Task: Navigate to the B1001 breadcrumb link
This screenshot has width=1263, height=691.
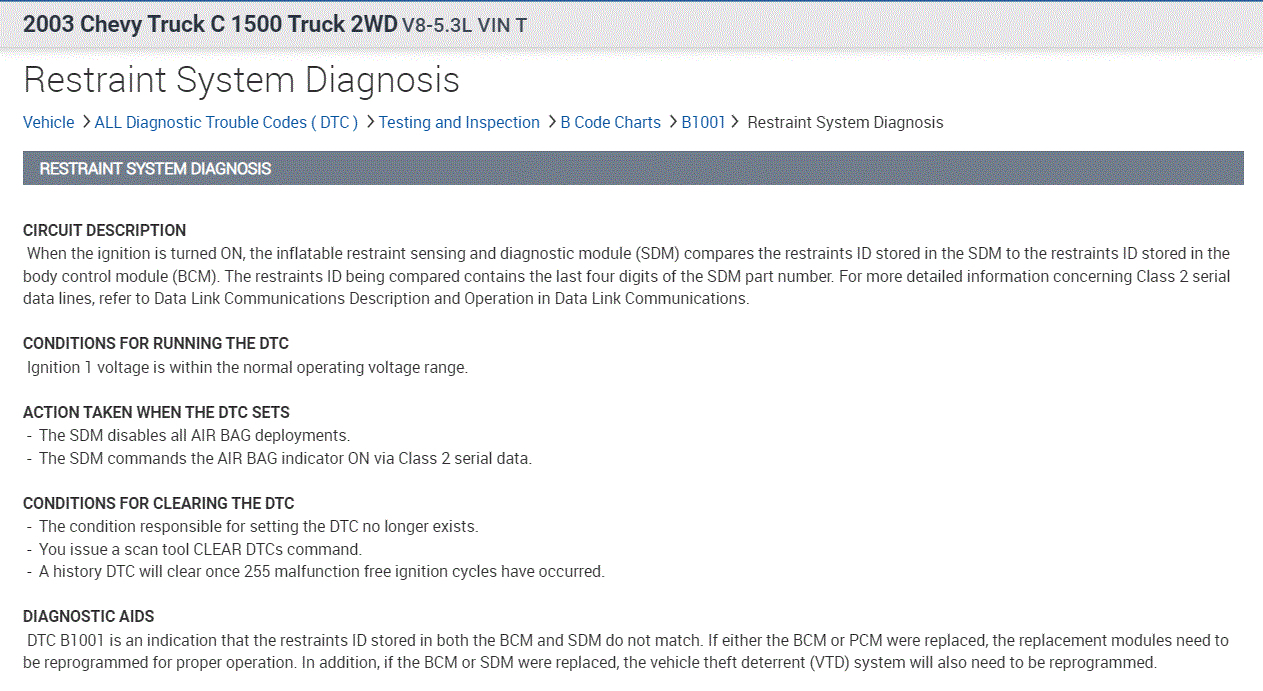Action: pyautogui.click(x=703, y=122)
